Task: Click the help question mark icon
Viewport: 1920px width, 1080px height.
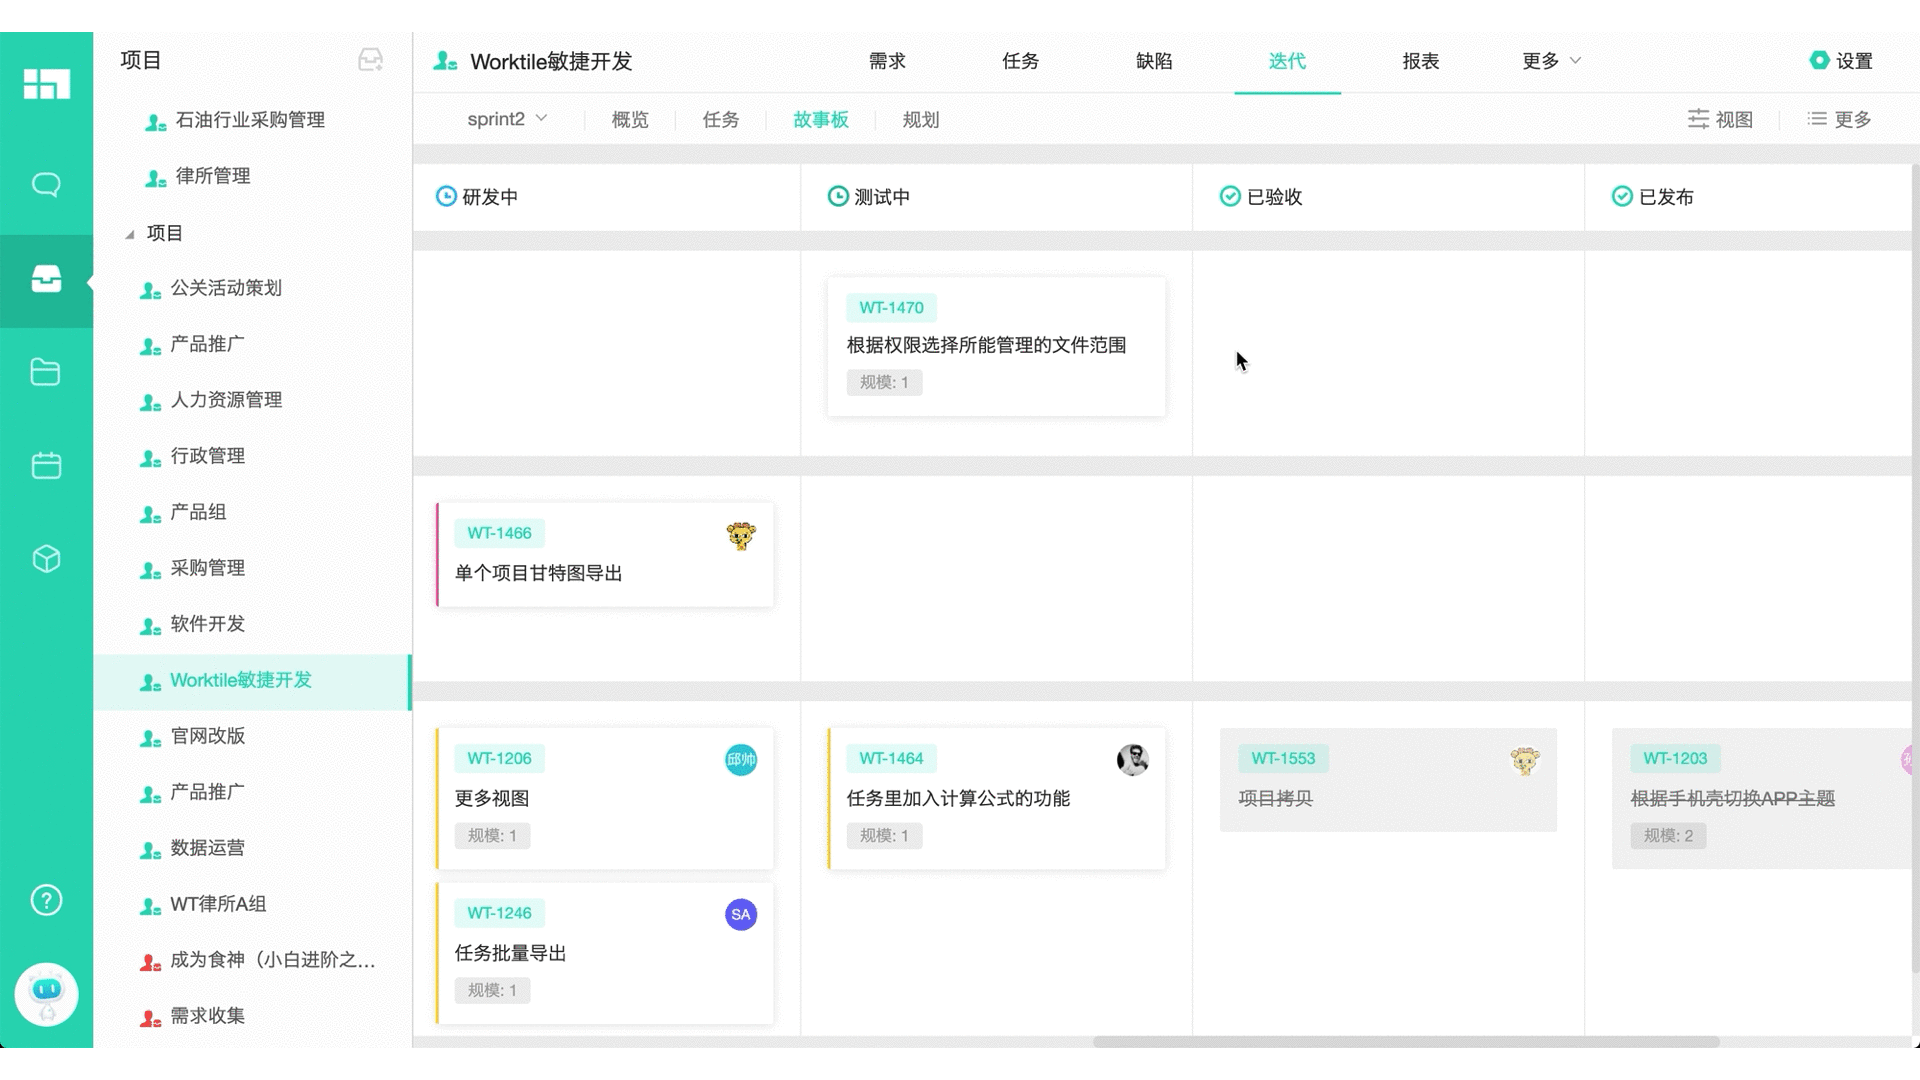Action: 46,900
